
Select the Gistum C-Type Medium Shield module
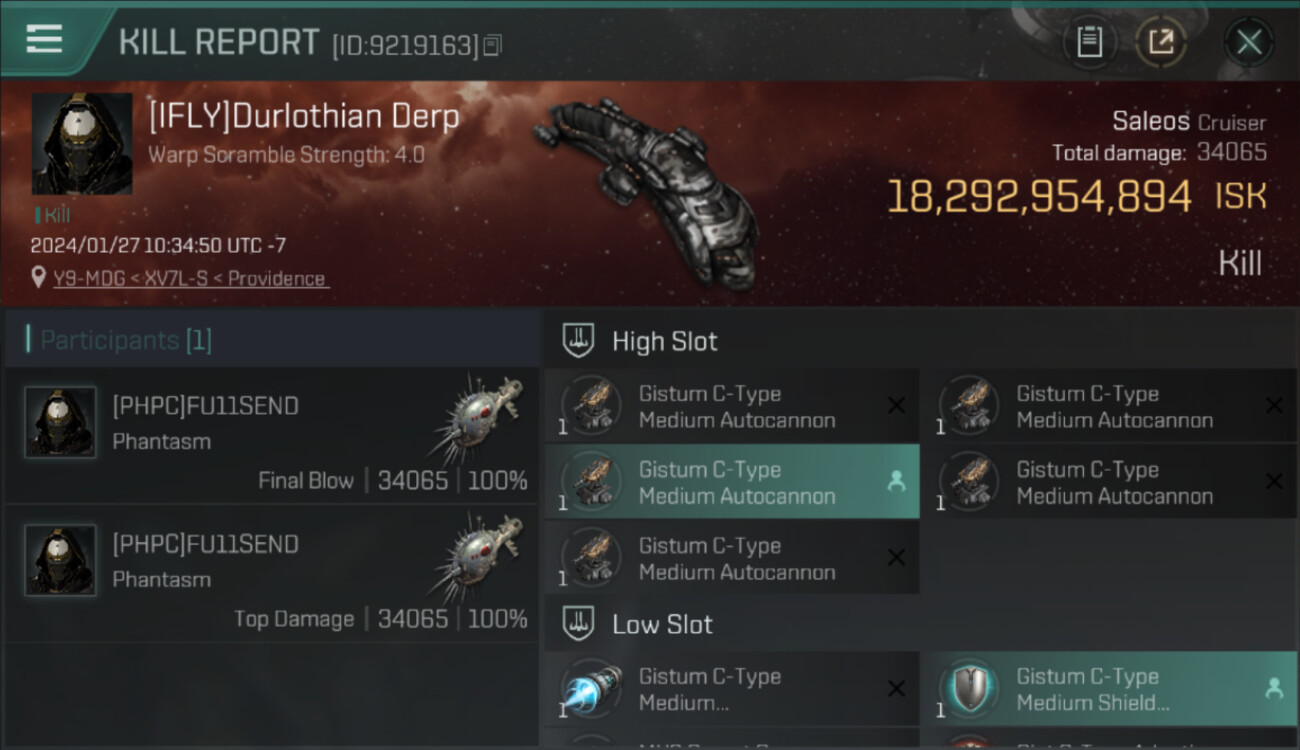pyautogui.click(x=1110, y=689)
